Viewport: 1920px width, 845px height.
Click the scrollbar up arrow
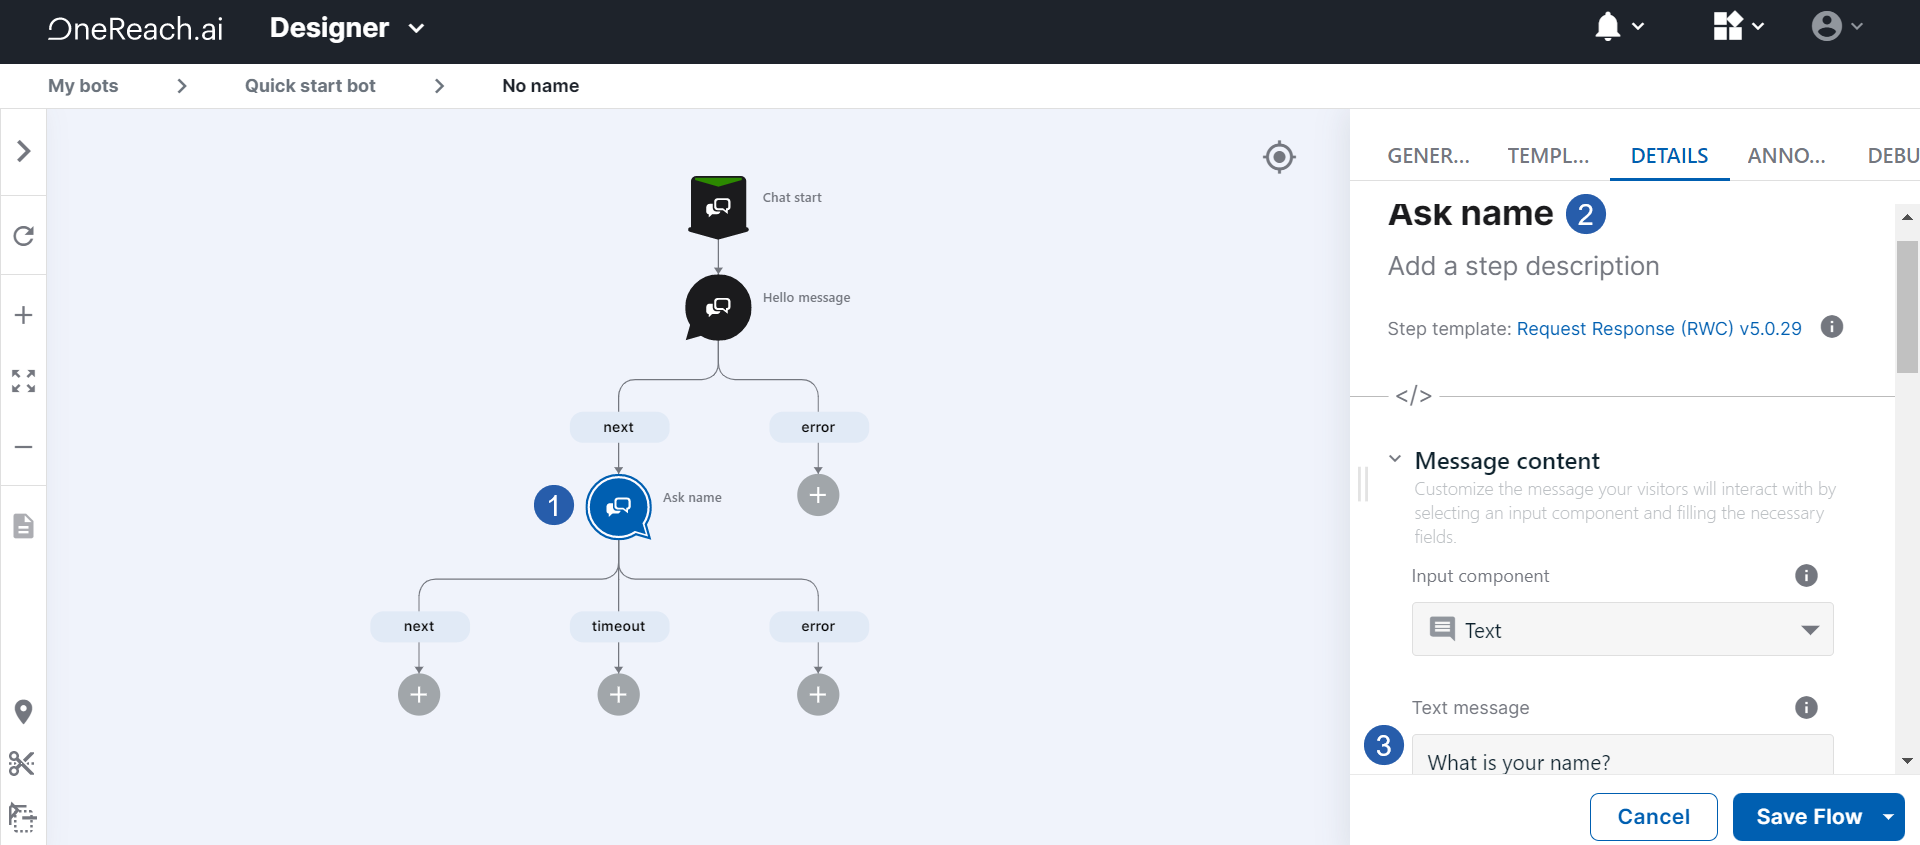[x=1907, y=217]
